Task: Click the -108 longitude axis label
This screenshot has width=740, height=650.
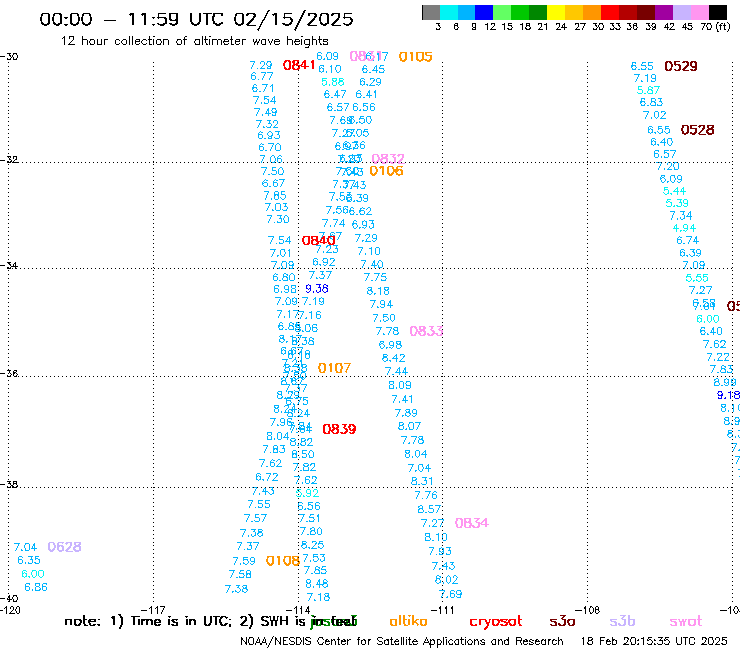Action: coord(588,610)
